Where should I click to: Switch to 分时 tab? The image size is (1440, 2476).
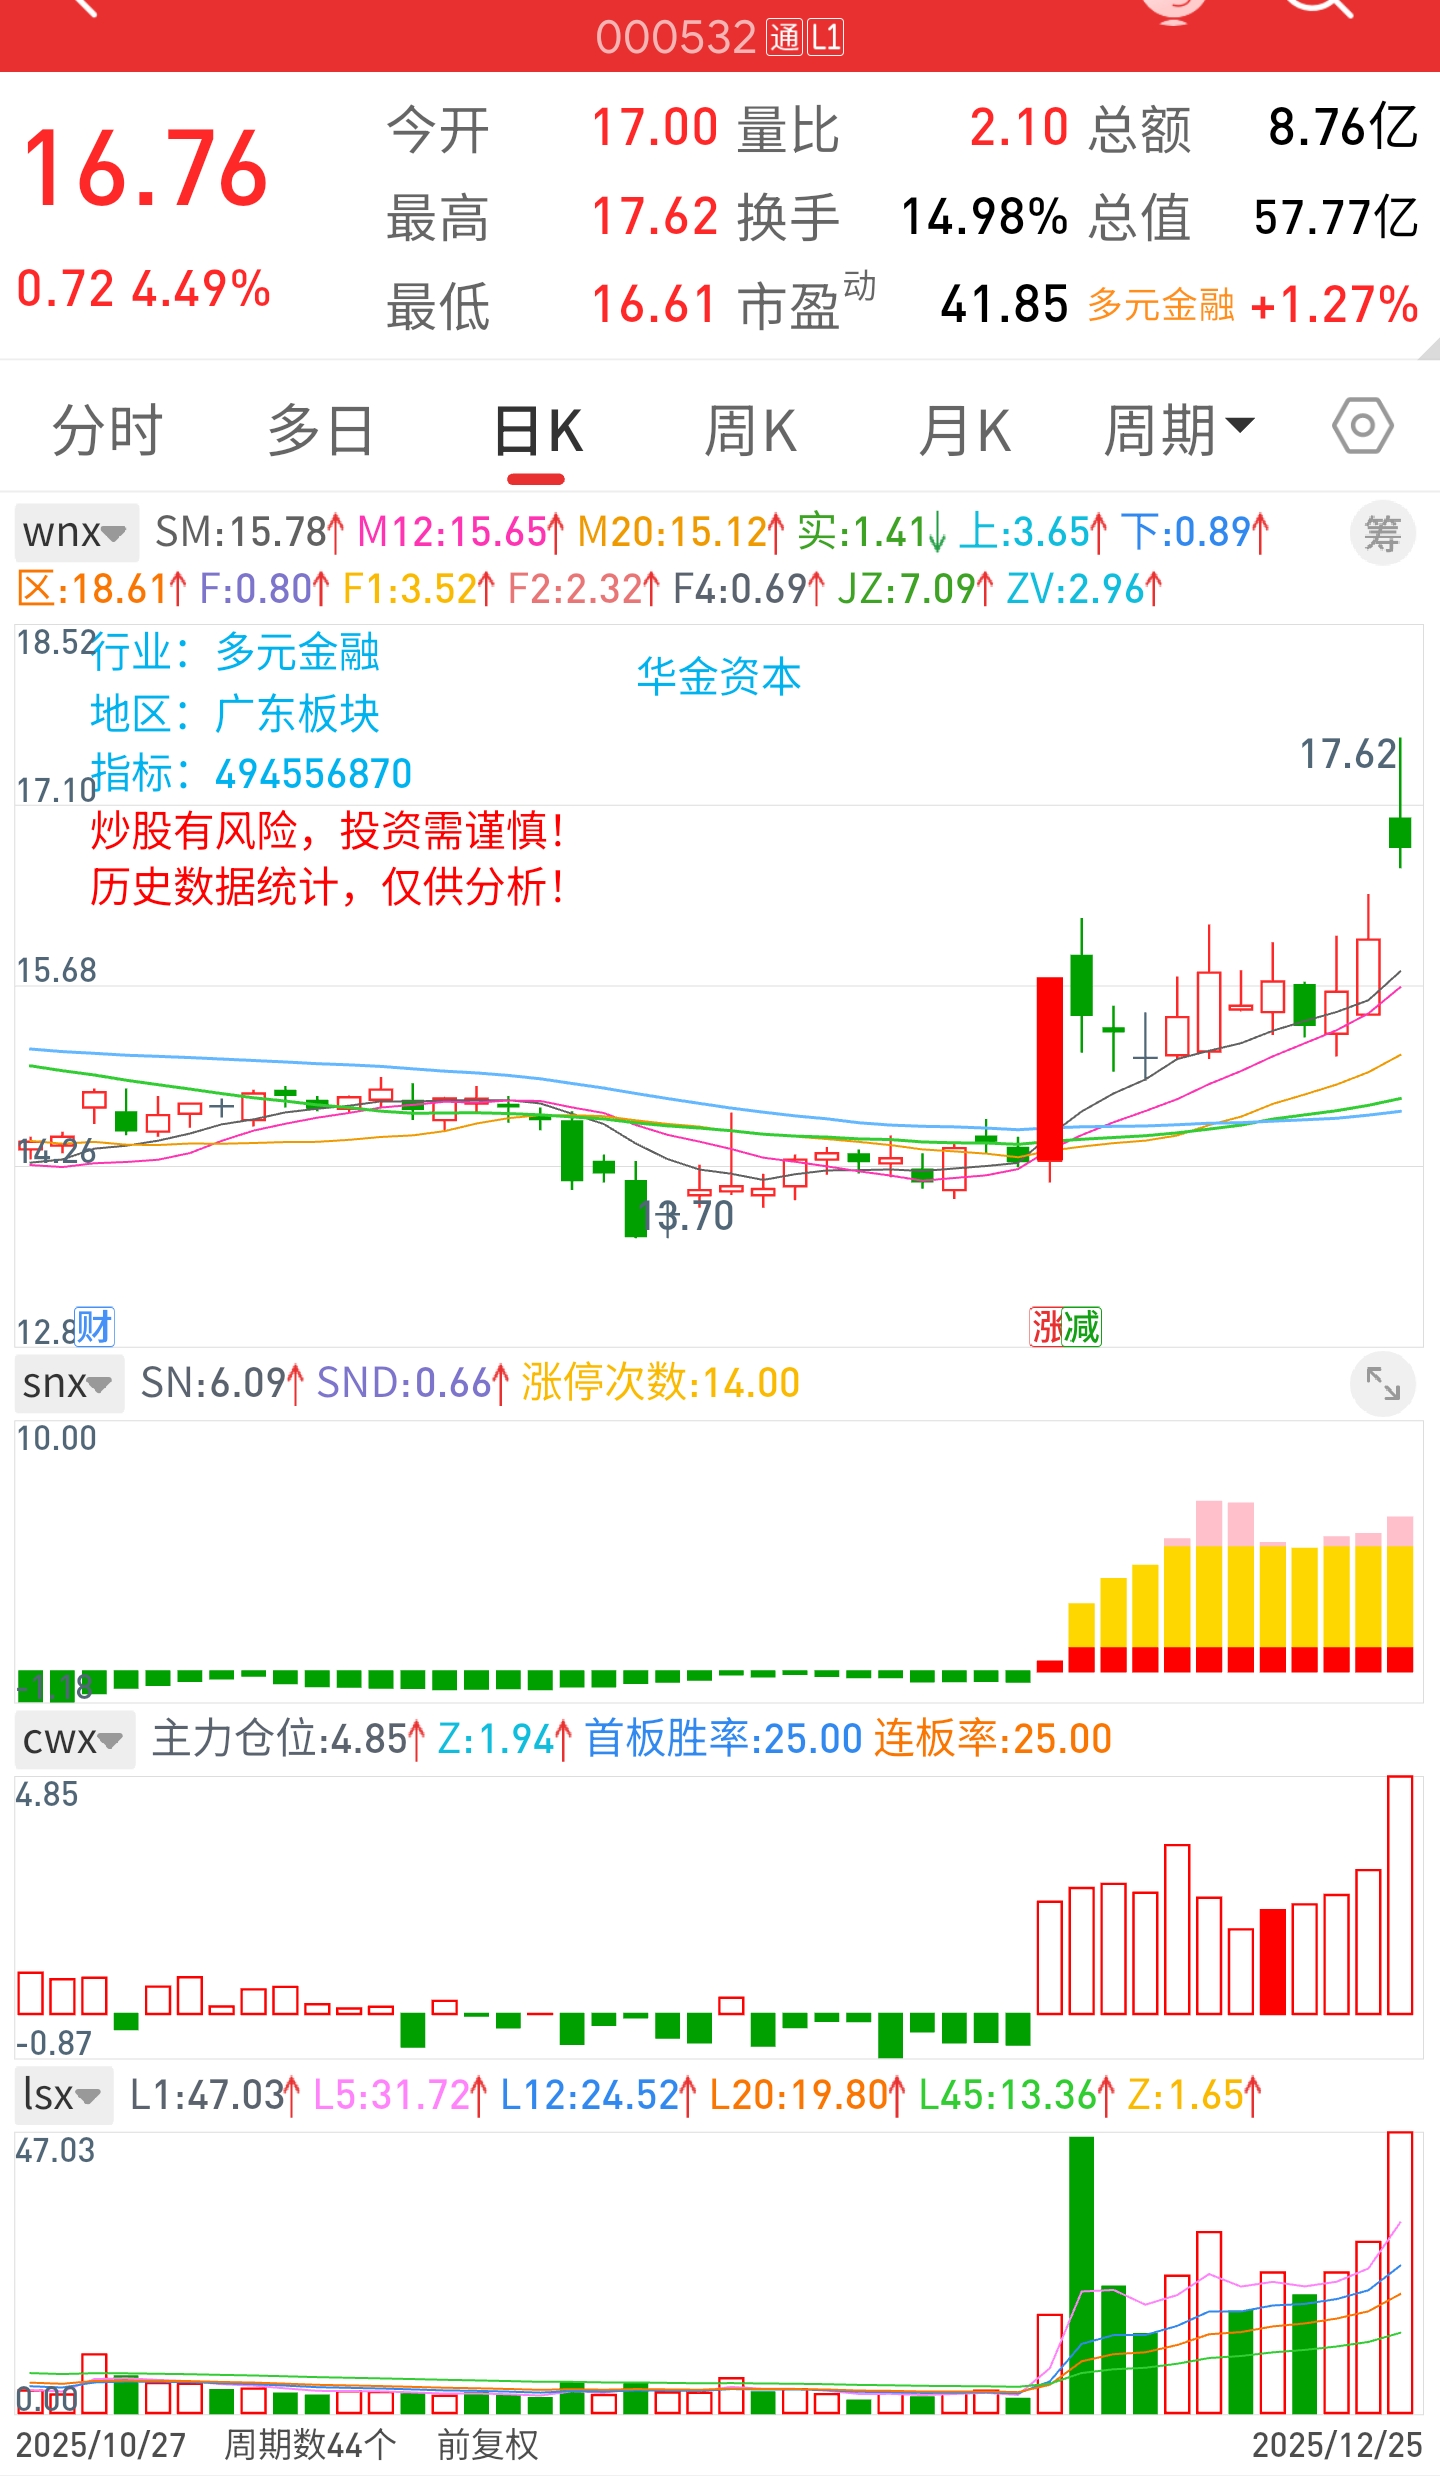pos(108,431)
